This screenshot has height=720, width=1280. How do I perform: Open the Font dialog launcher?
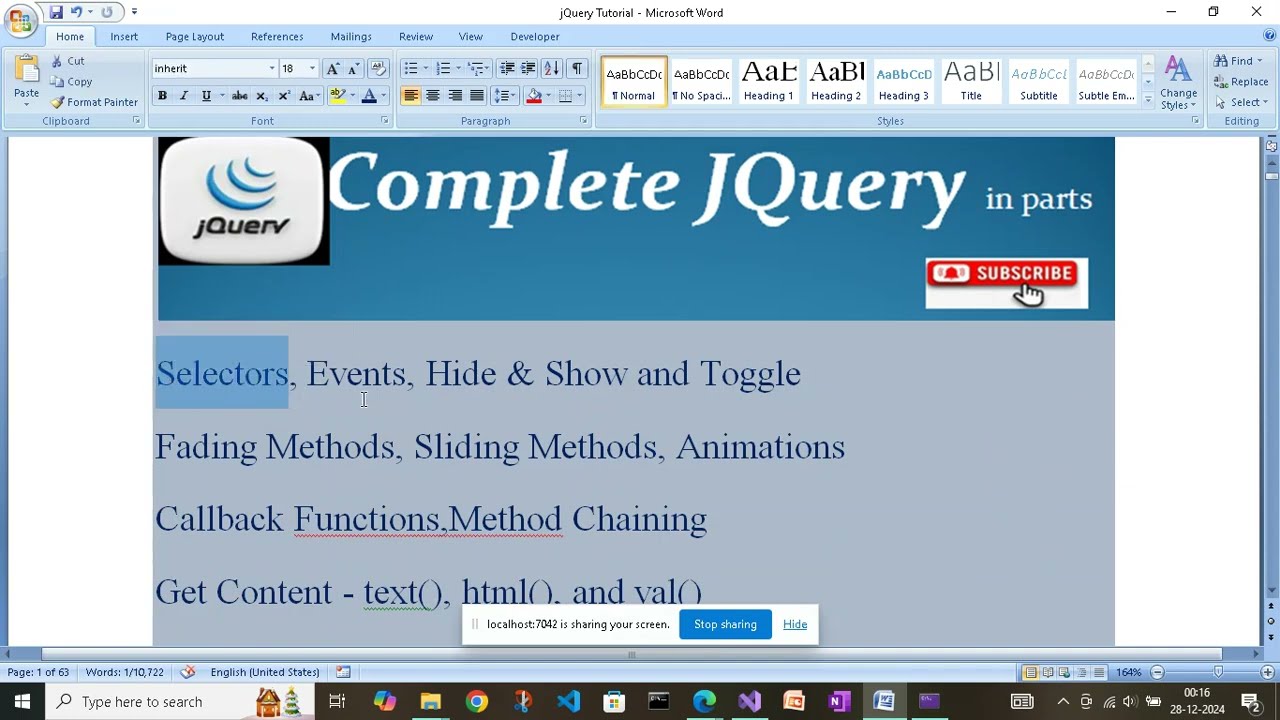(x=384, y=121)
